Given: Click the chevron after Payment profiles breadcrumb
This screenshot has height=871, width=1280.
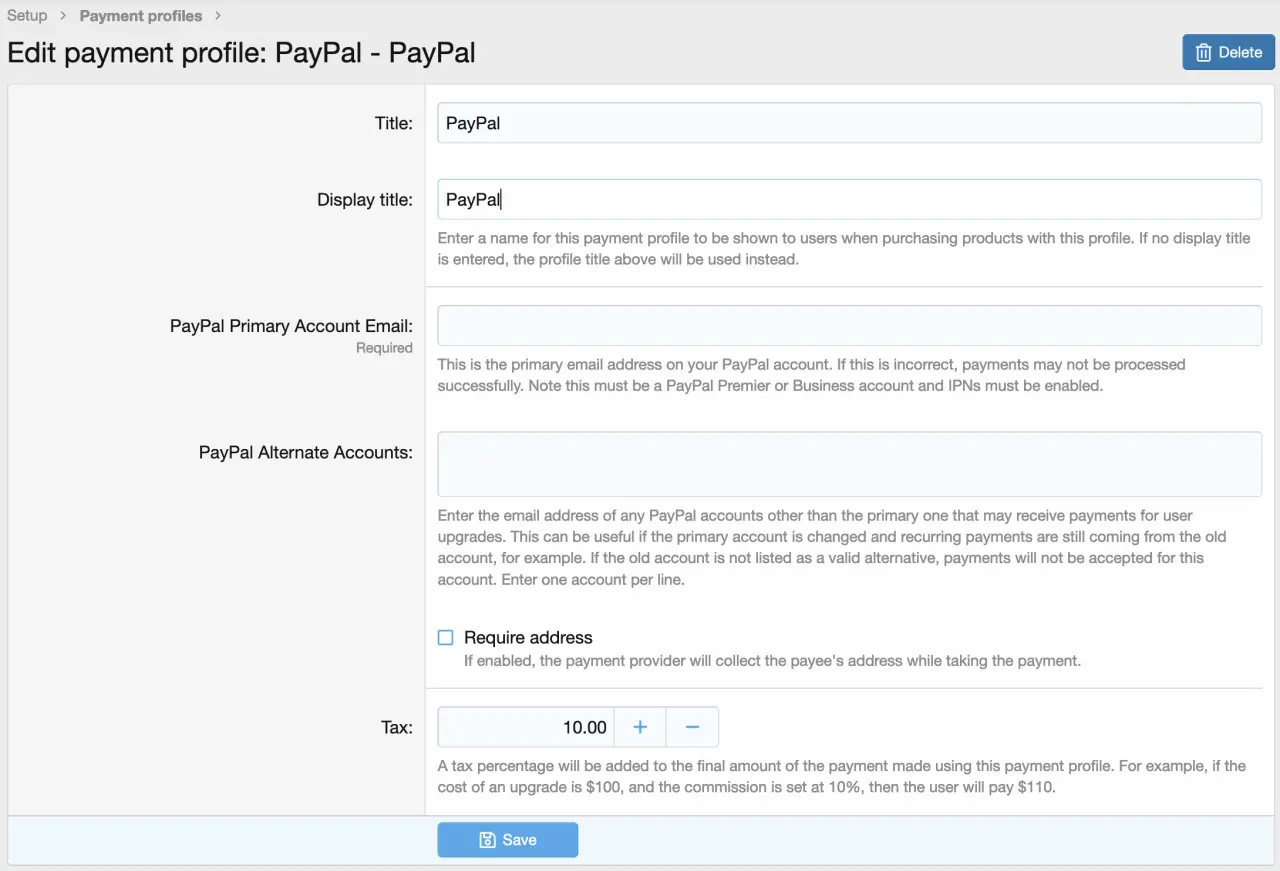Looking at the screenshot, I should coord(218,16).
